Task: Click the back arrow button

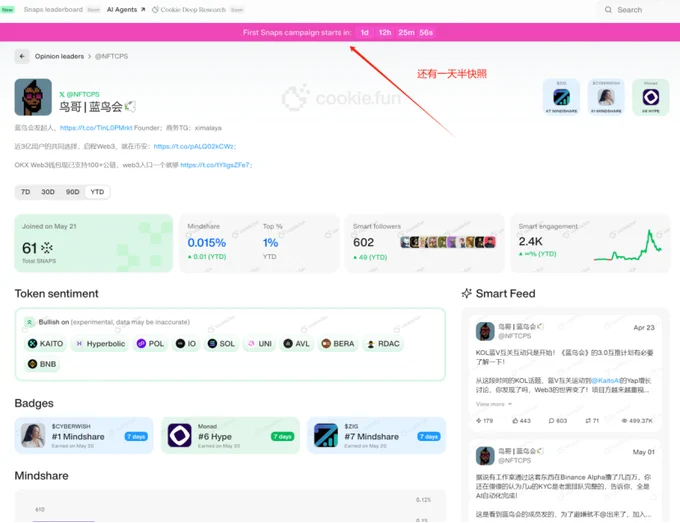Action: coord(22,56)
